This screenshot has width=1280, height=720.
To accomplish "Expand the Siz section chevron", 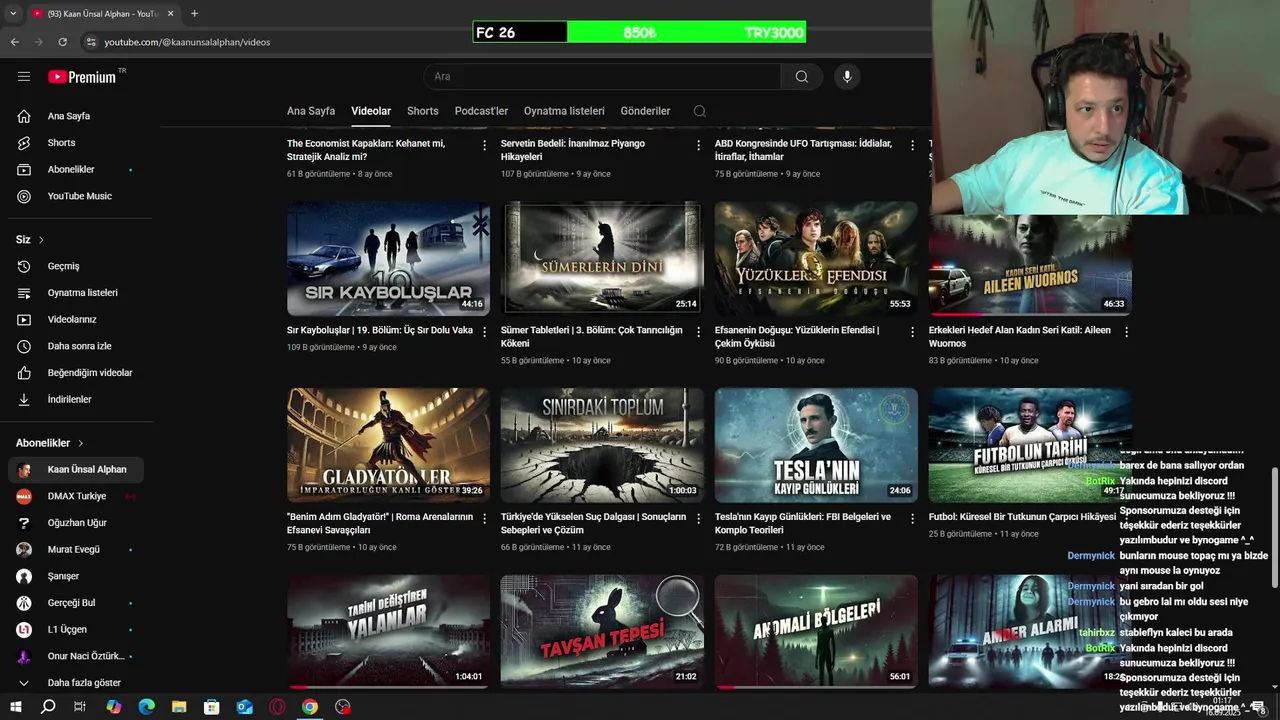I will (x=41, y=240).
